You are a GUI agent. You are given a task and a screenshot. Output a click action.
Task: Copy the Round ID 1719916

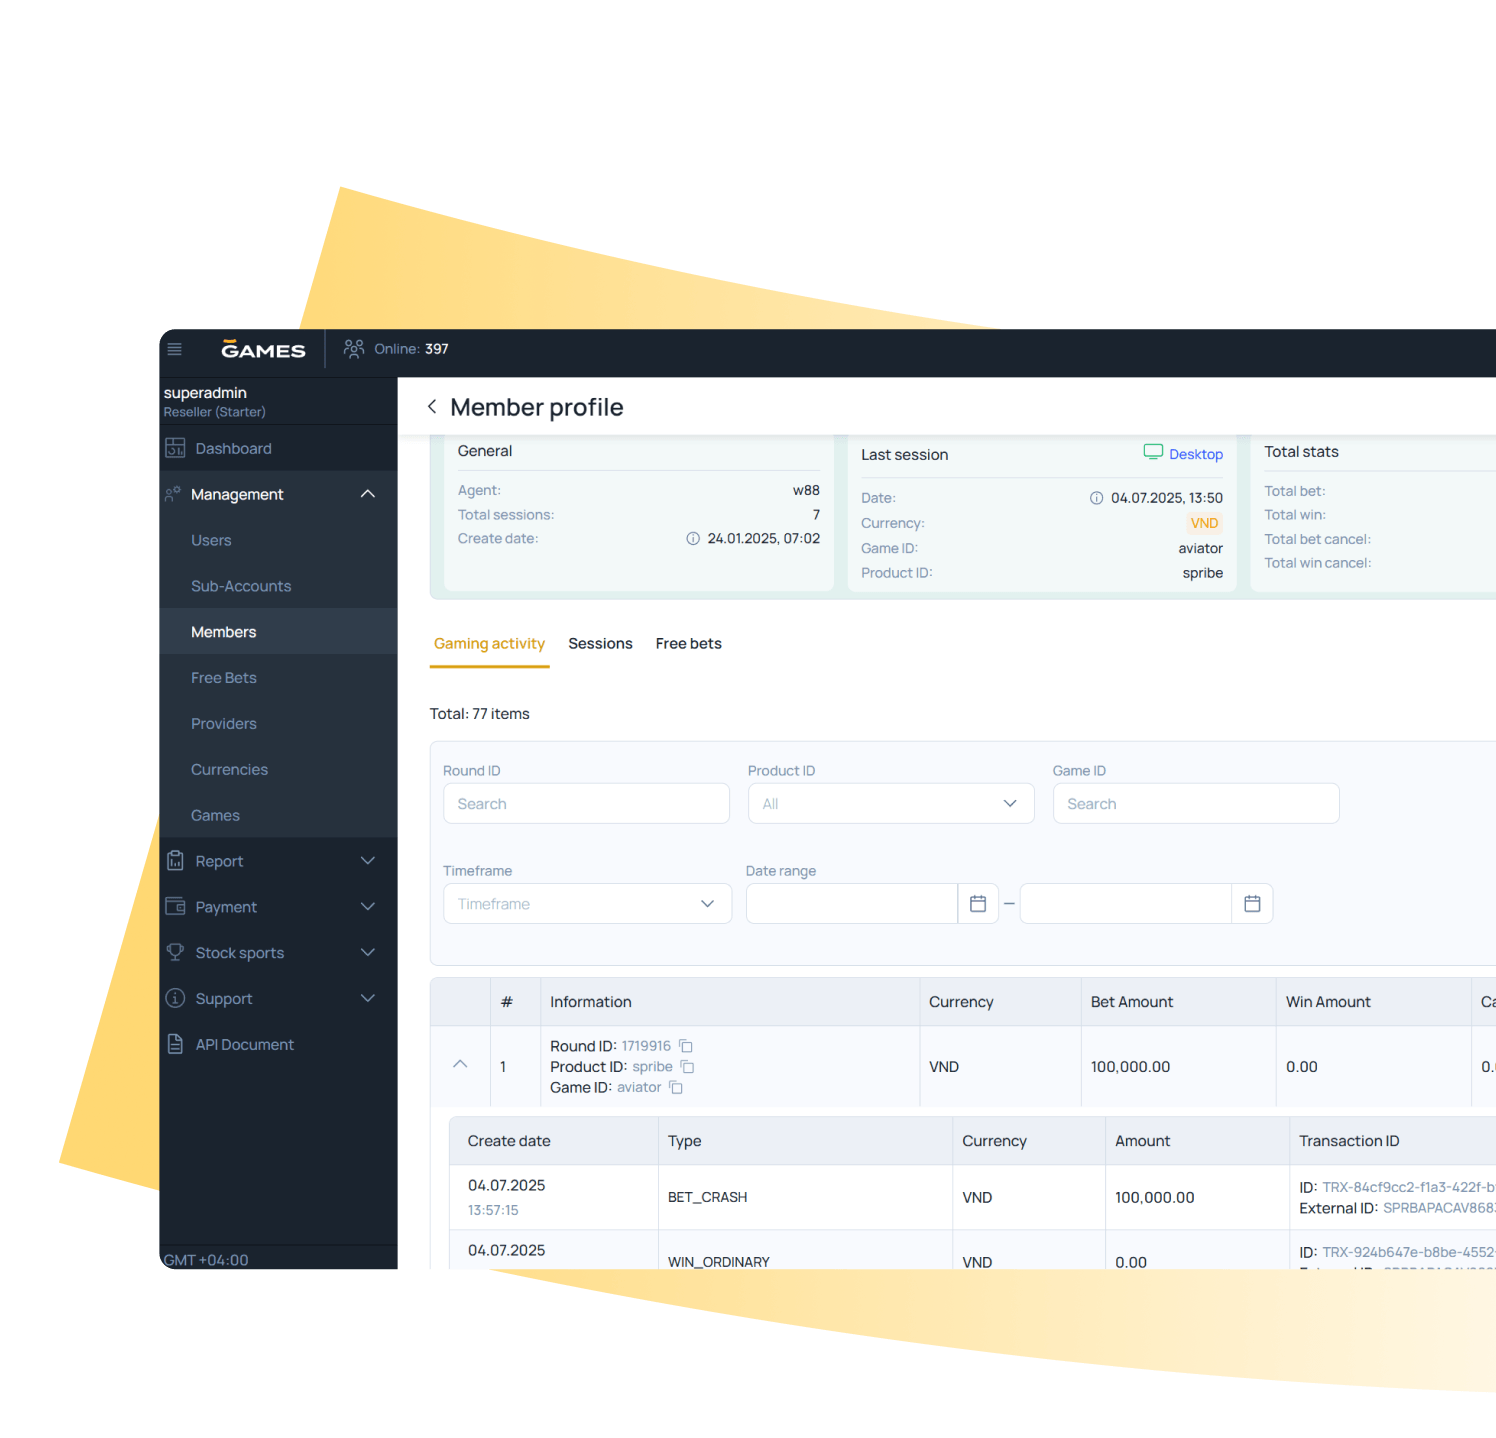[686, 1046]
